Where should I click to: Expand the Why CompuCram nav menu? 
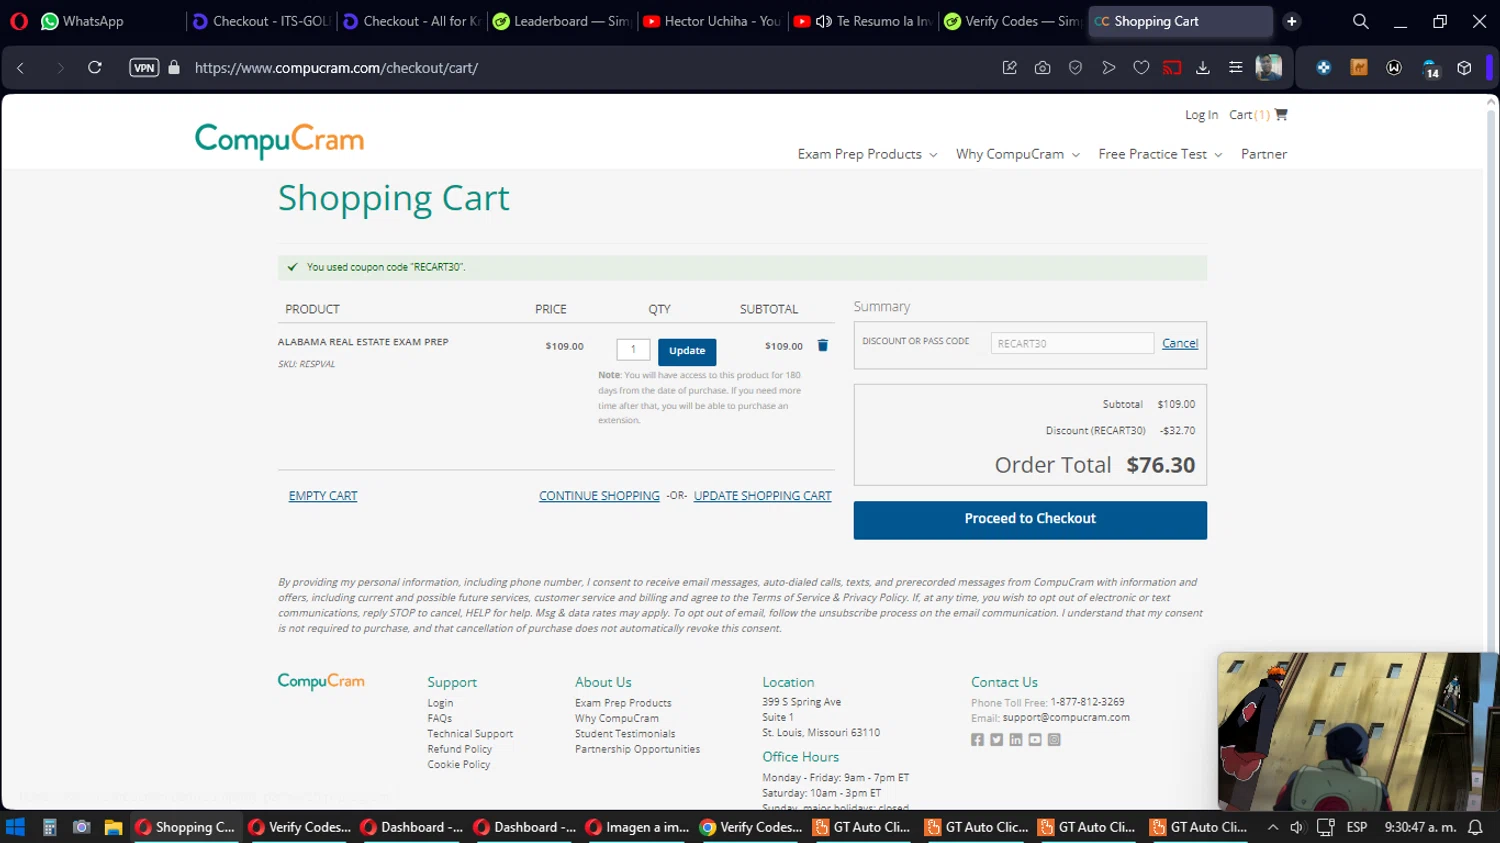click(1017, 154)
